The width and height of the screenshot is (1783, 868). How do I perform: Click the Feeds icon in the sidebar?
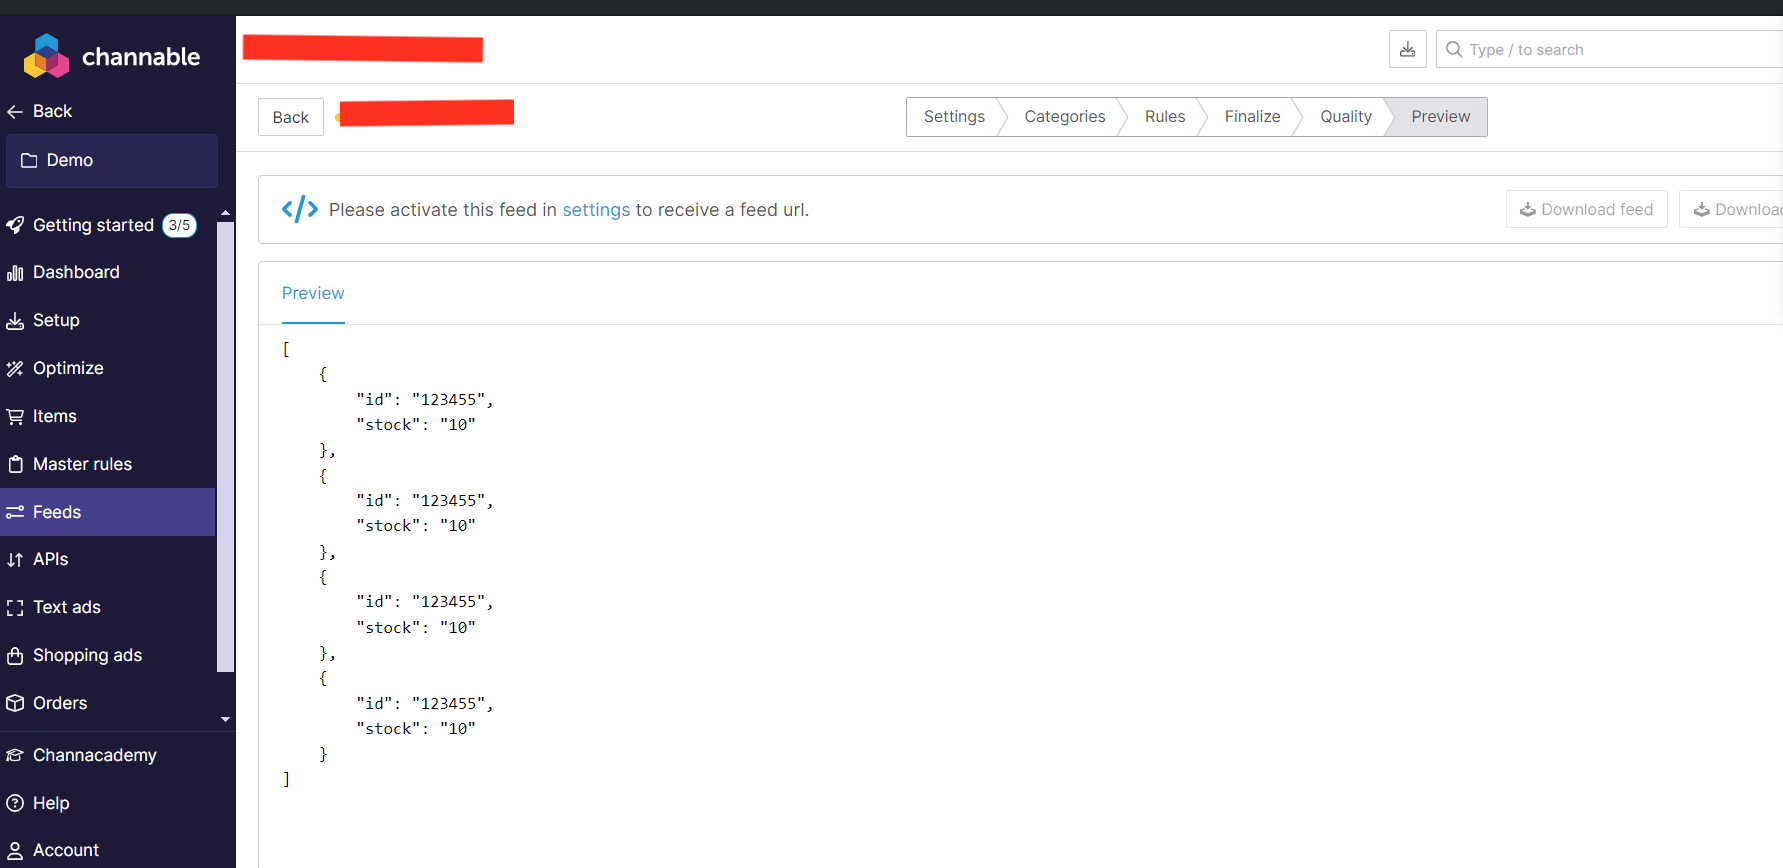coord(15,512)
